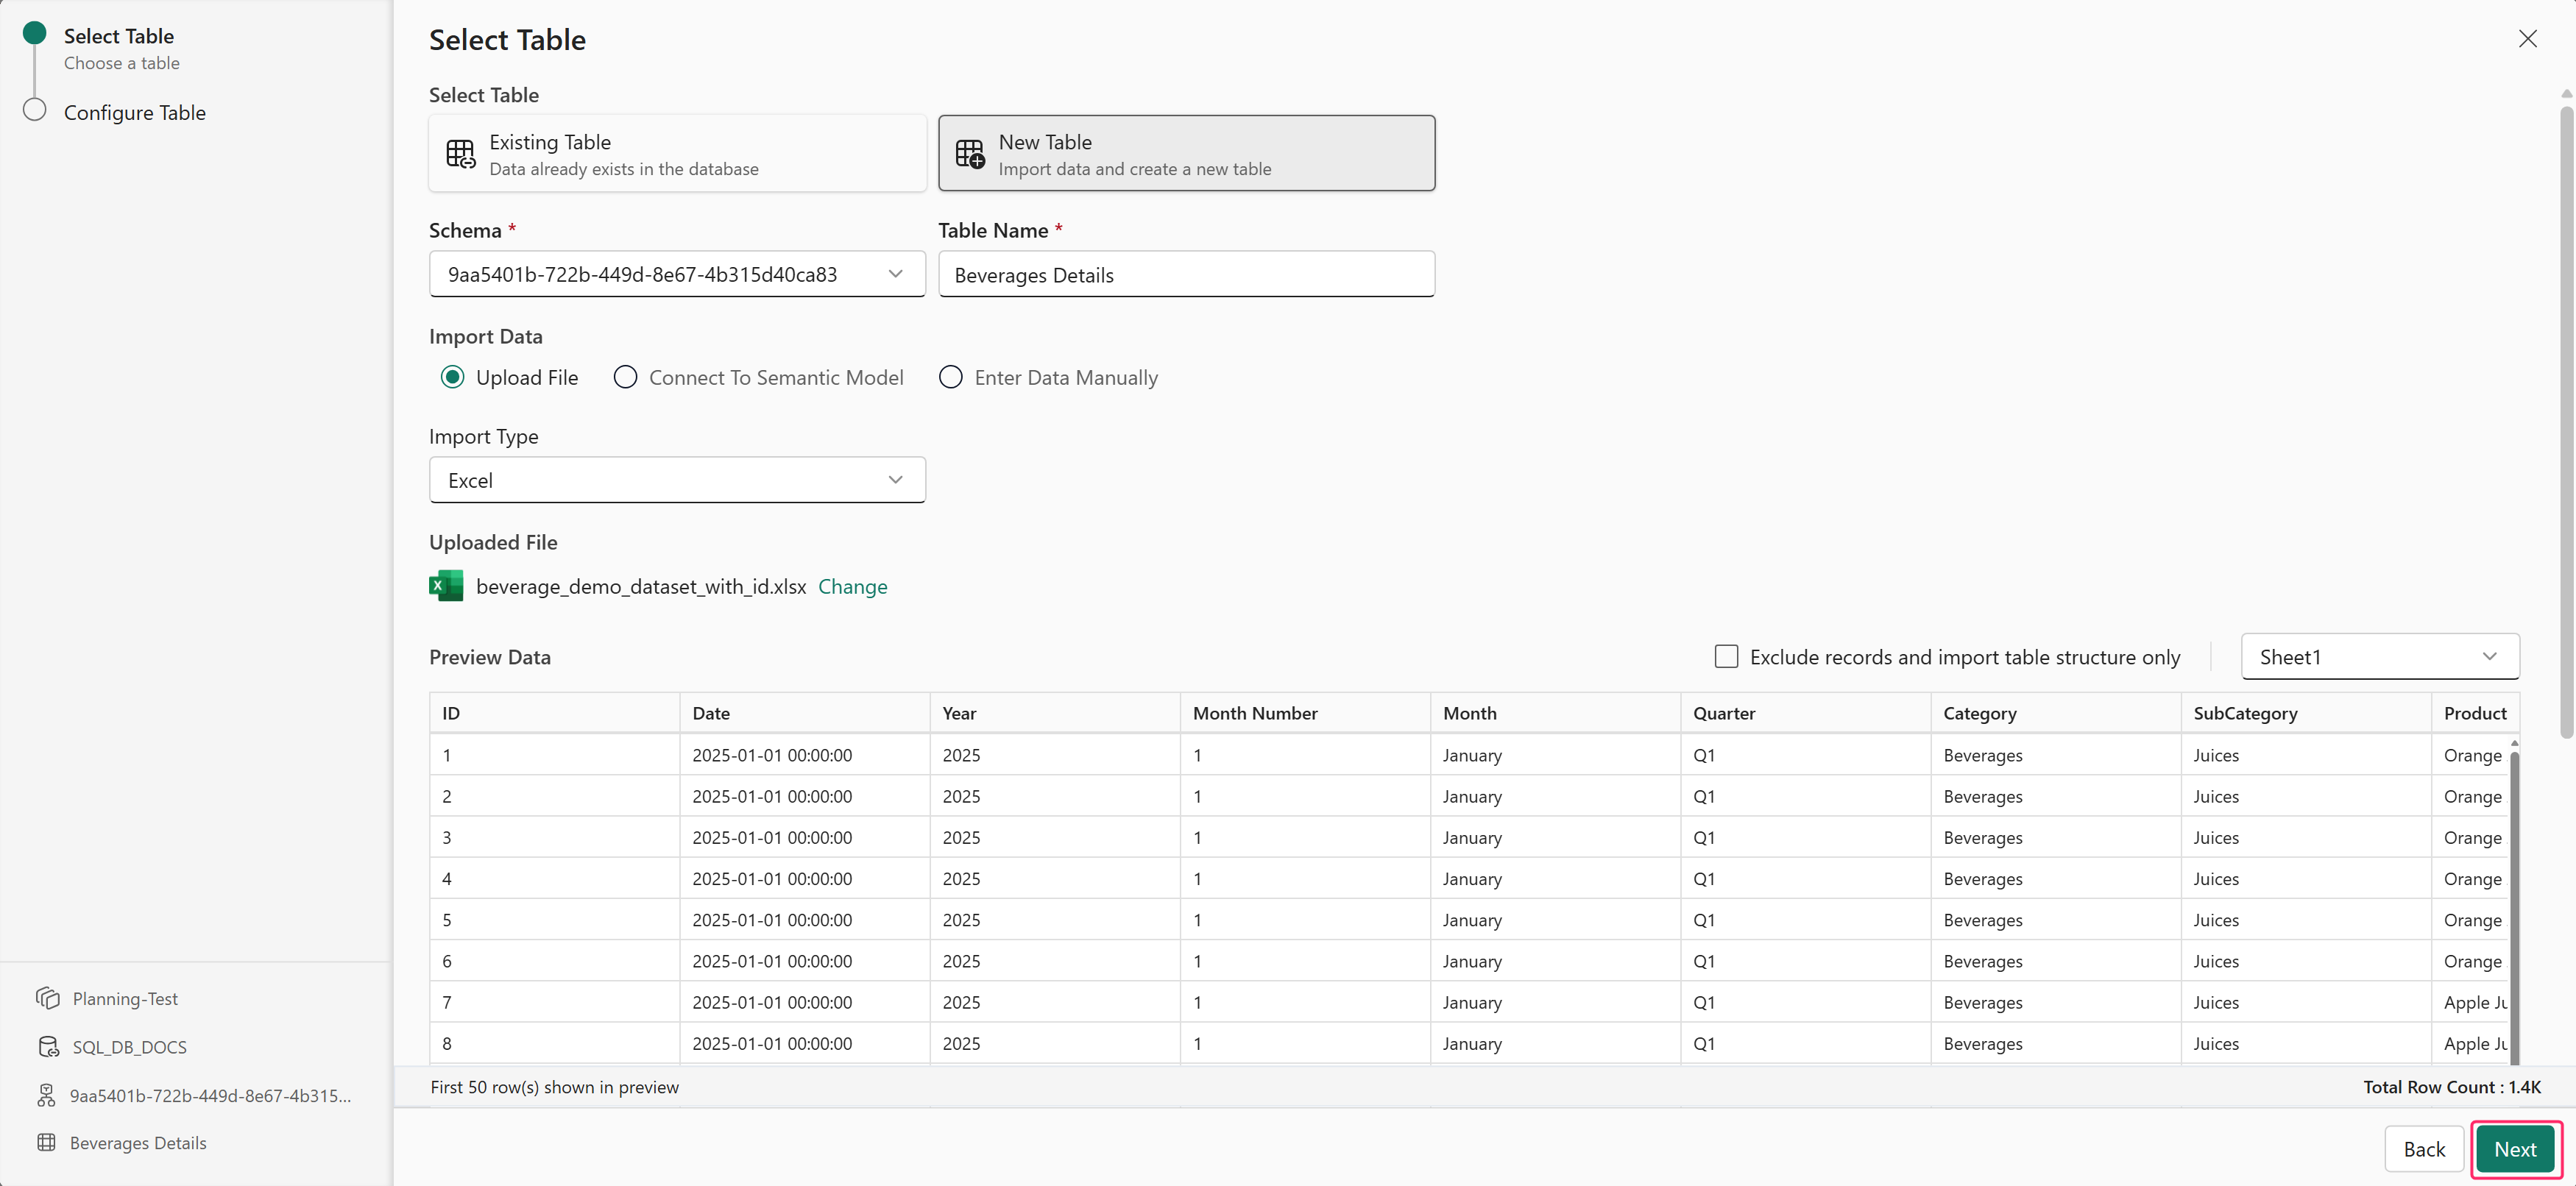This screenshot has width=2576, height=1186.
Task: Go to Configure Table step
Action: tap(134, 112)
